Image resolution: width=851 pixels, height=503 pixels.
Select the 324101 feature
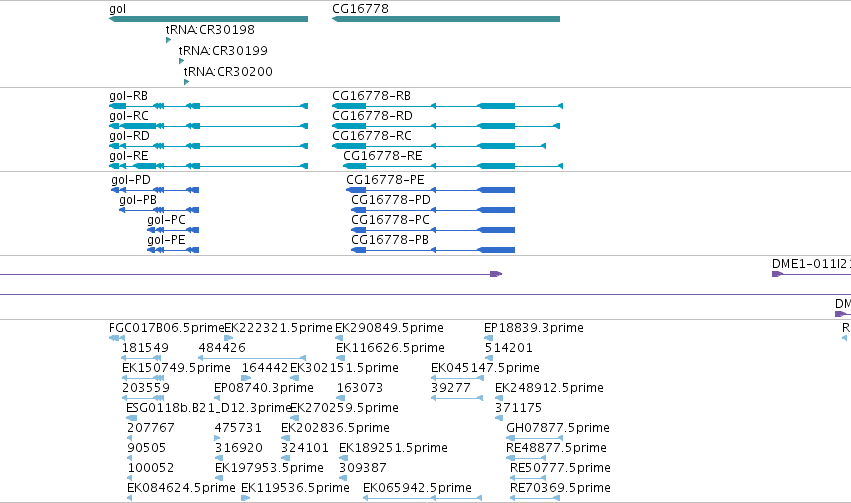[x=305, y=448]
